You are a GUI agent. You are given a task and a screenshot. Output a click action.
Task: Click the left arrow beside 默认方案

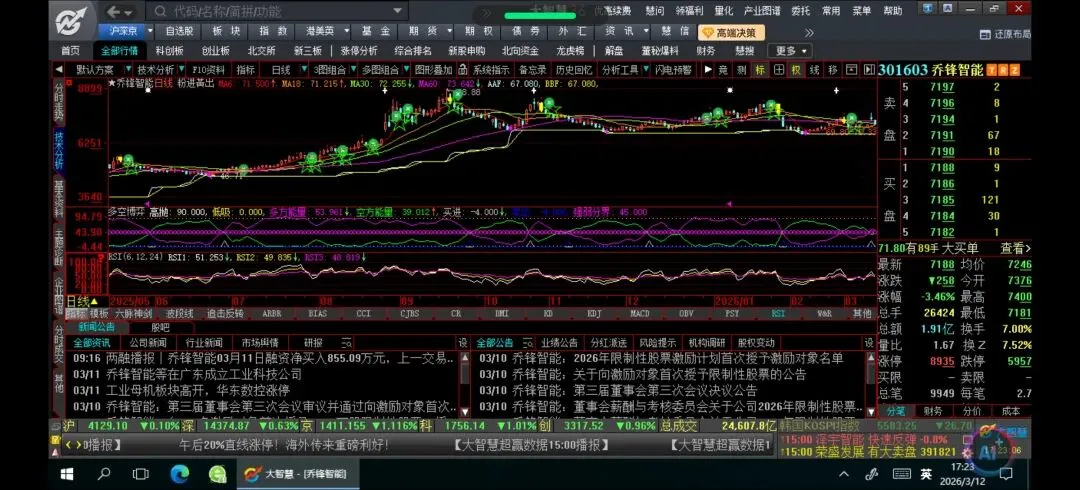[x=59, y=70]
